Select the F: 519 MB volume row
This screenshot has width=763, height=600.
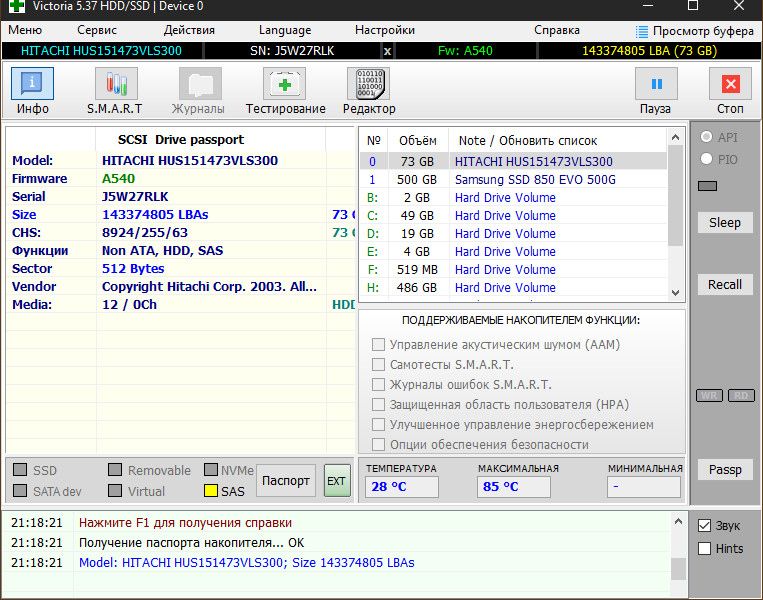click(x=513, y=269)
